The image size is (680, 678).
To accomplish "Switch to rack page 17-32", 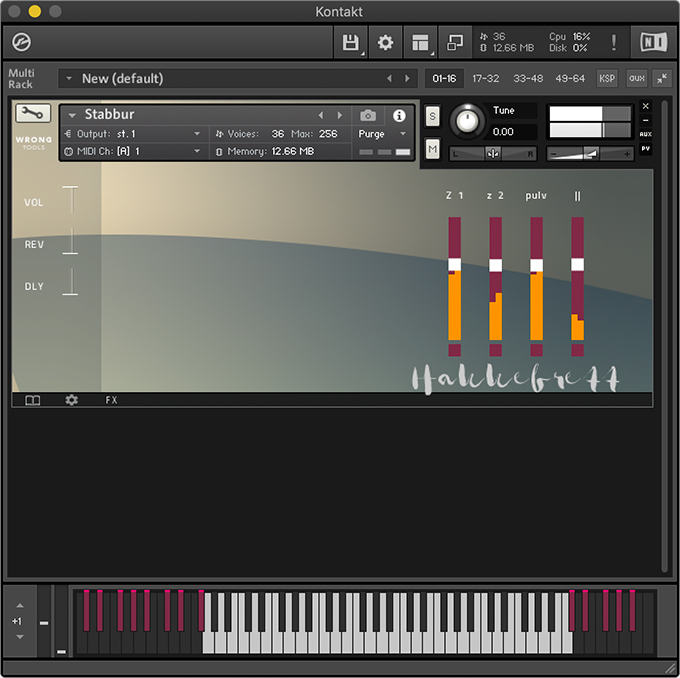I will pyautogui.click(x=486, y=79).
